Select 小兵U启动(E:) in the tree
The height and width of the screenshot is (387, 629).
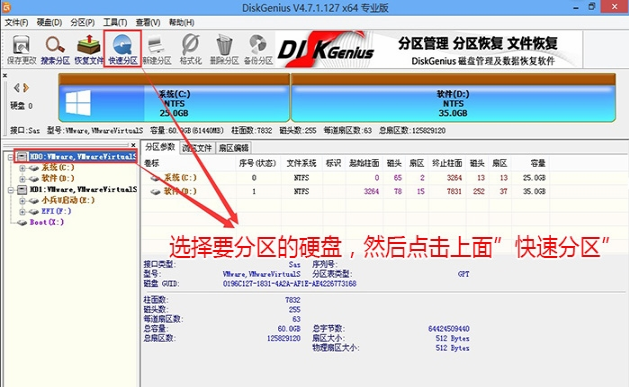(x=68, y=200)
